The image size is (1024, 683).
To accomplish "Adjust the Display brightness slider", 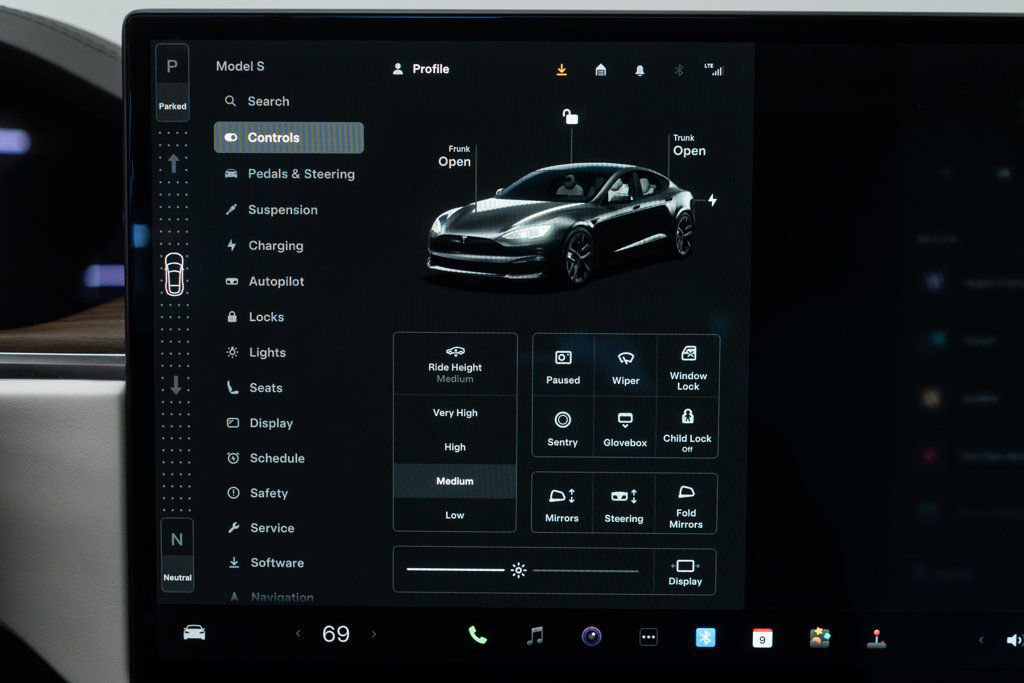I will click(x=518, y=569).
